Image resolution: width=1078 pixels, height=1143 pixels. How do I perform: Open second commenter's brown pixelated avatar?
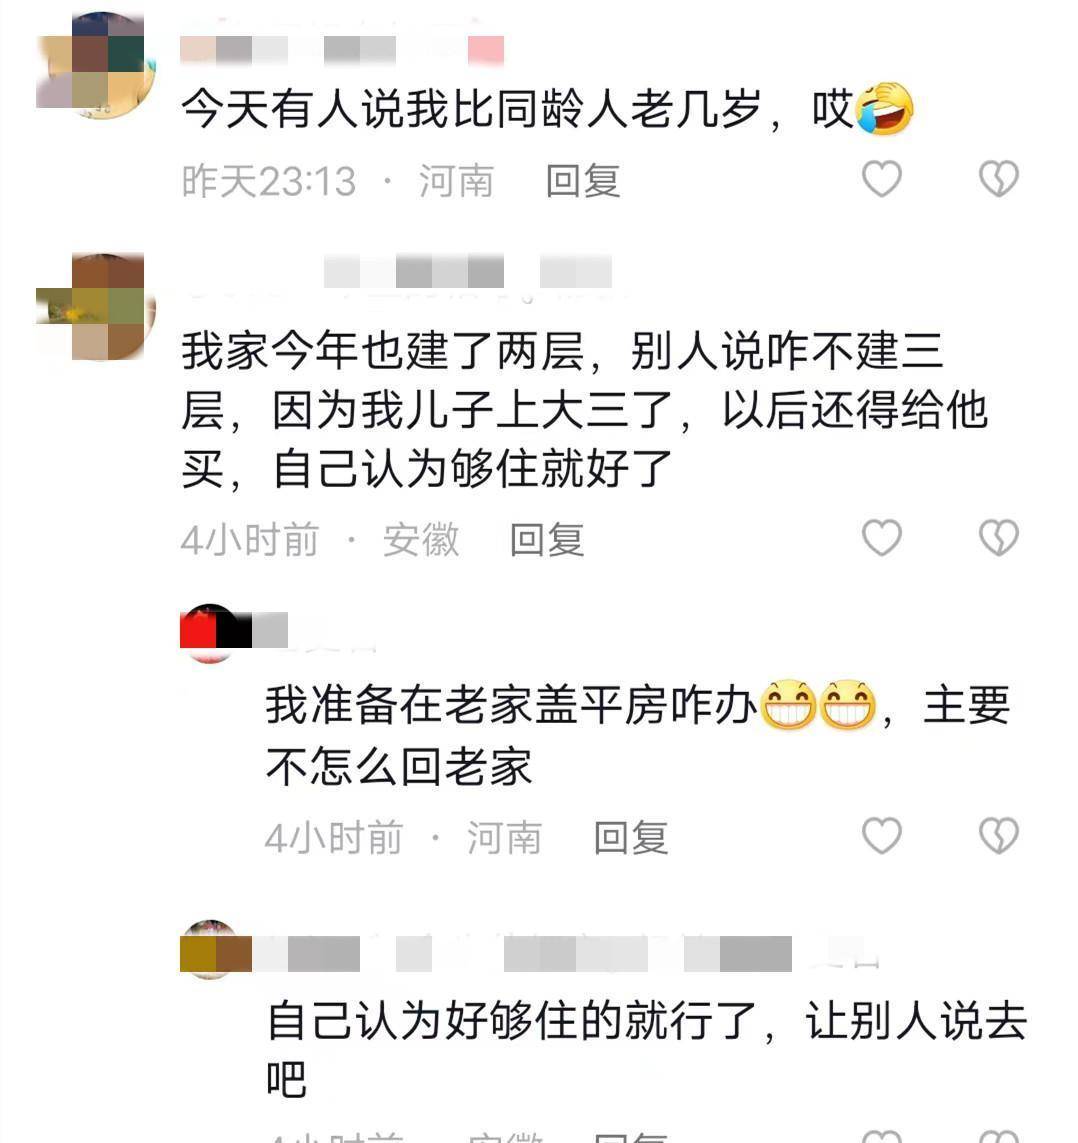[96, 307]
